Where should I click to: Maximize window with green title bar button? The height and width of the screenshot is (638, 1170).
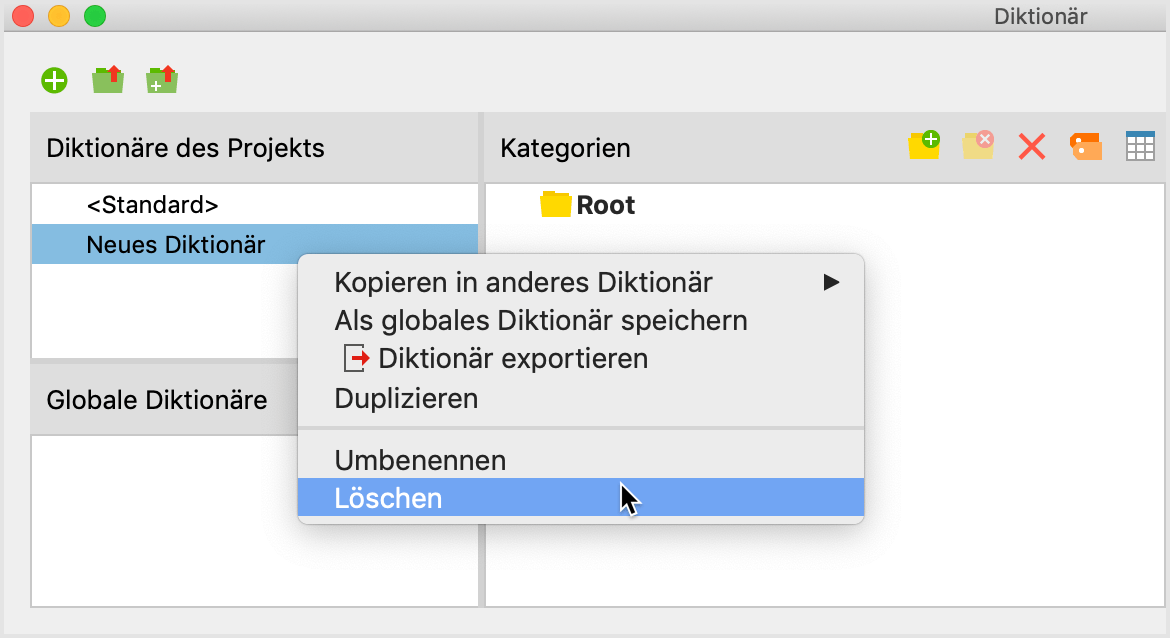click(x=95, y=16)
